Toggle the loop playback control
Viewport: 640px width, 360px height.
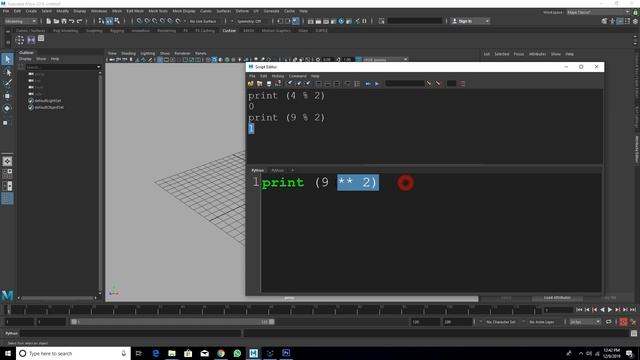pyautogui.click(x=609, y=322)
